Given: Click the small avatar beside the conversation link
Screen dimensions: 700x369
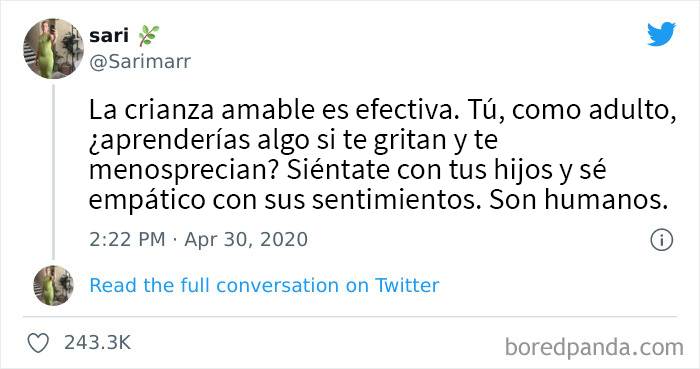Looking at the screenshot, I should coord(54,286).
